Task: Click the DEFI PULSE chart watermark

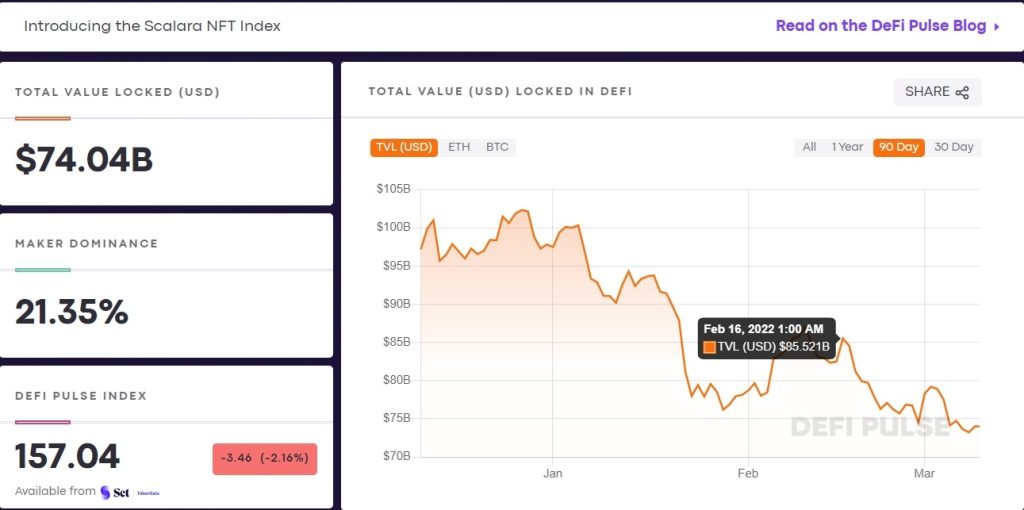Action: pos(869,427)
